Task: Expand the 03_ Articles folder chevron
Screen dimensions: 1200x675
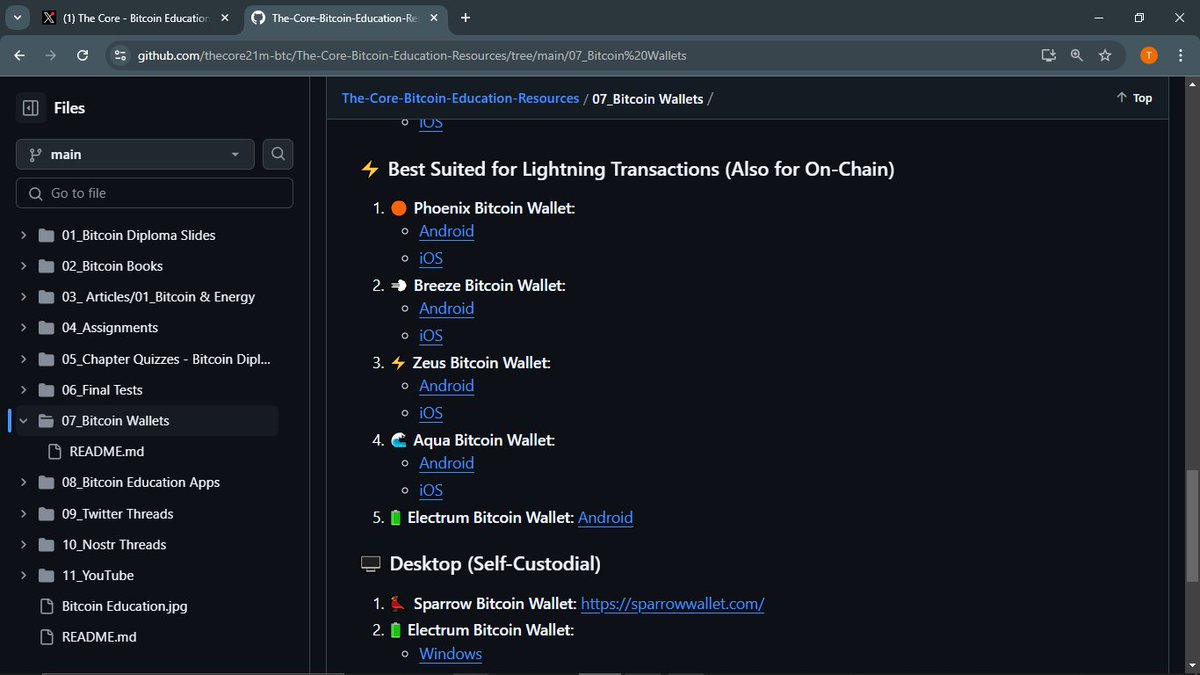Action: (x=22, y=298)
